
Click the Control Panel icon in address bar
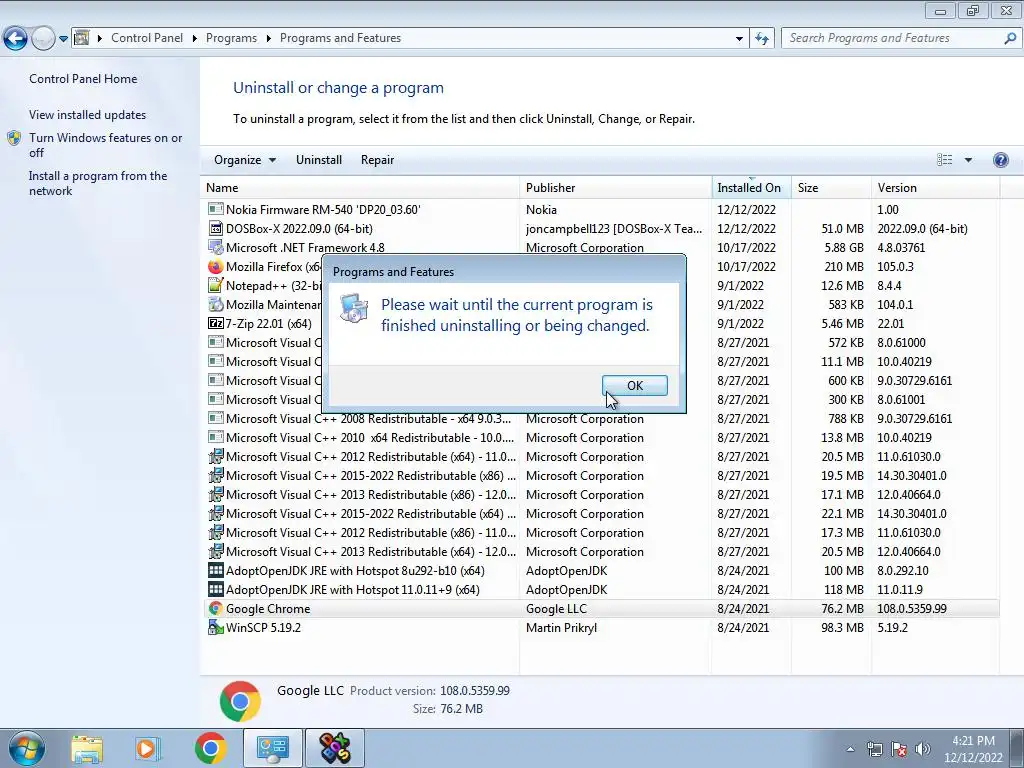[82, 38]
